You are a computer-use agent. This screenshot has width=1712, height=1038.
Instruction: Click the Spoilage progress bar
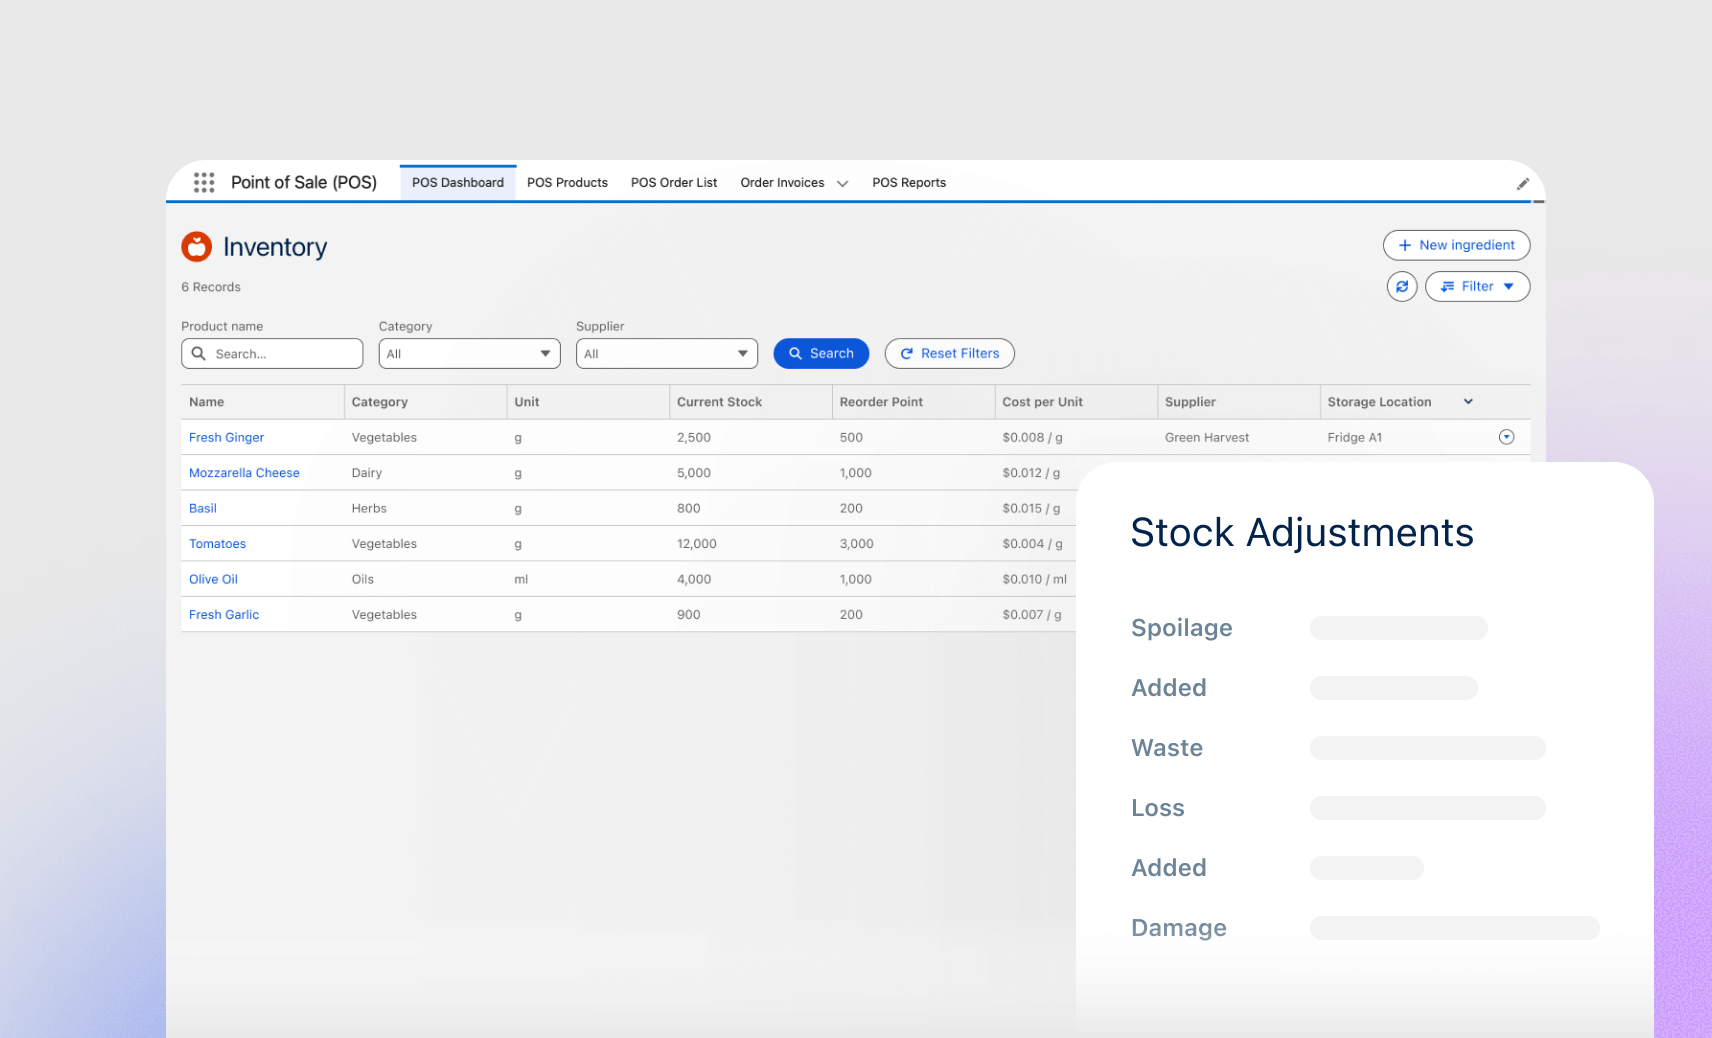tap(1397, 628)
